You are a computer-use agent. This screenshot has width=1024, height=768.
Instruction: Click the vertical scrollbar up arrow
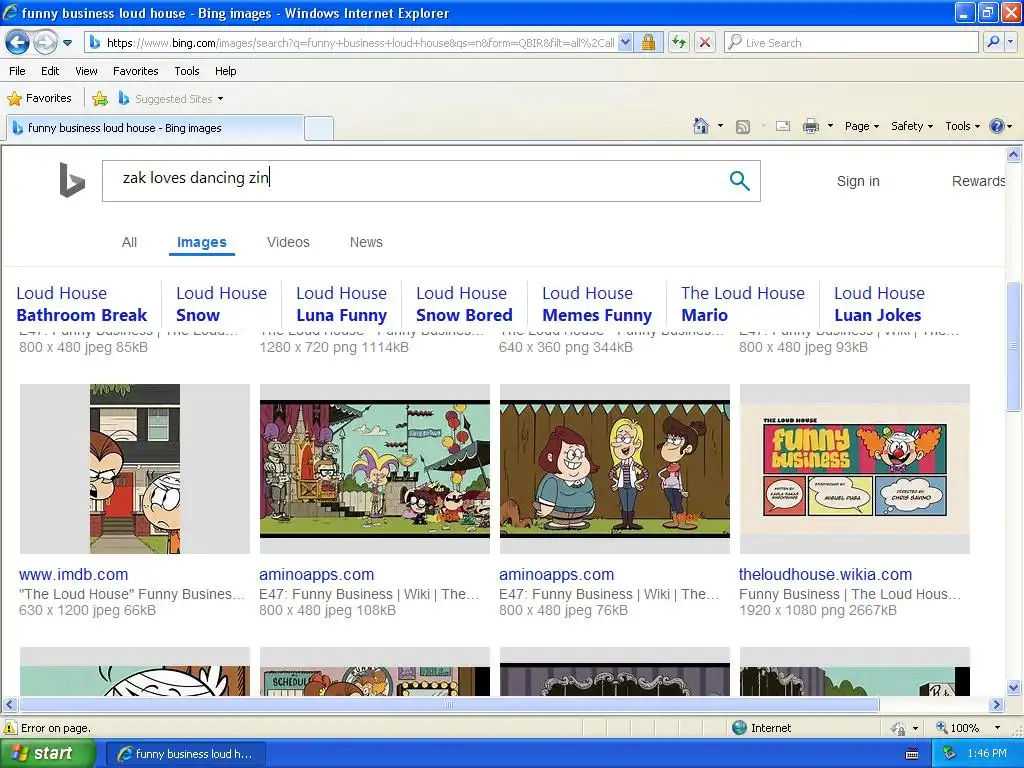tap(1014, 155)
